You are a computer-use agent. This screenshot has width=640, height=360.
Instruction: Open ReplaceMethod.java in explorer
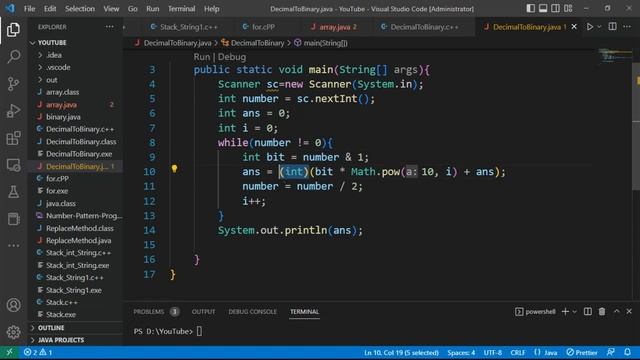coord(78,241)
